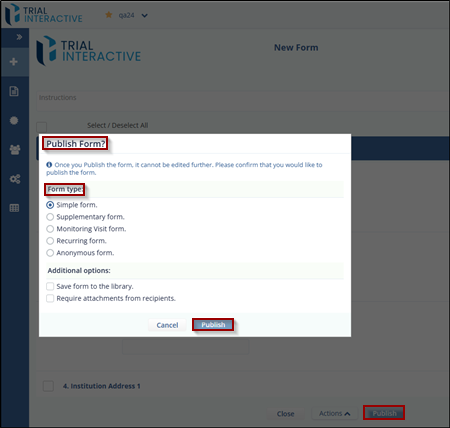Open the users group icon in sidebar

pos(15,150)
